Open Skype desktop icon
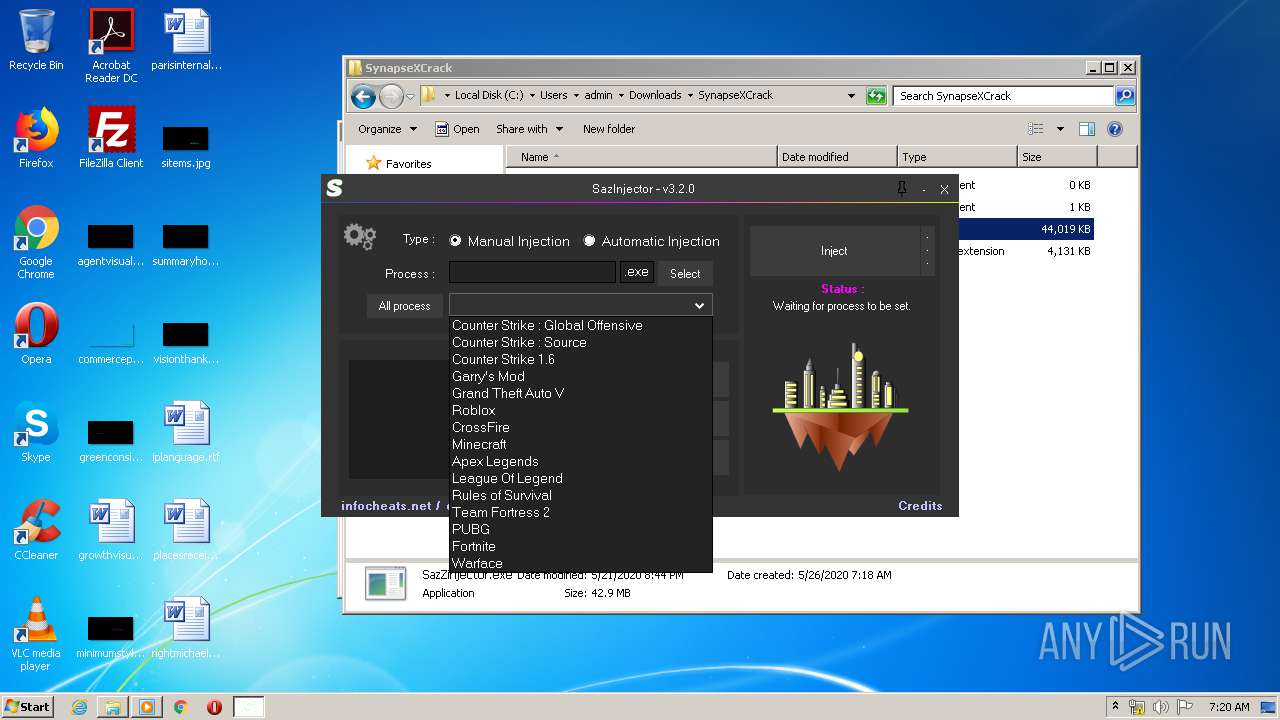The width and height of the screenshot is (1280, 720). coord(36,432)
